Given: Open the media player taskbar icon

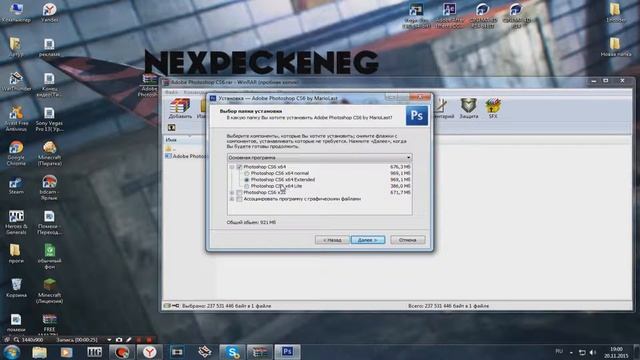Looking at the screenshot, I should click(66, 352).
